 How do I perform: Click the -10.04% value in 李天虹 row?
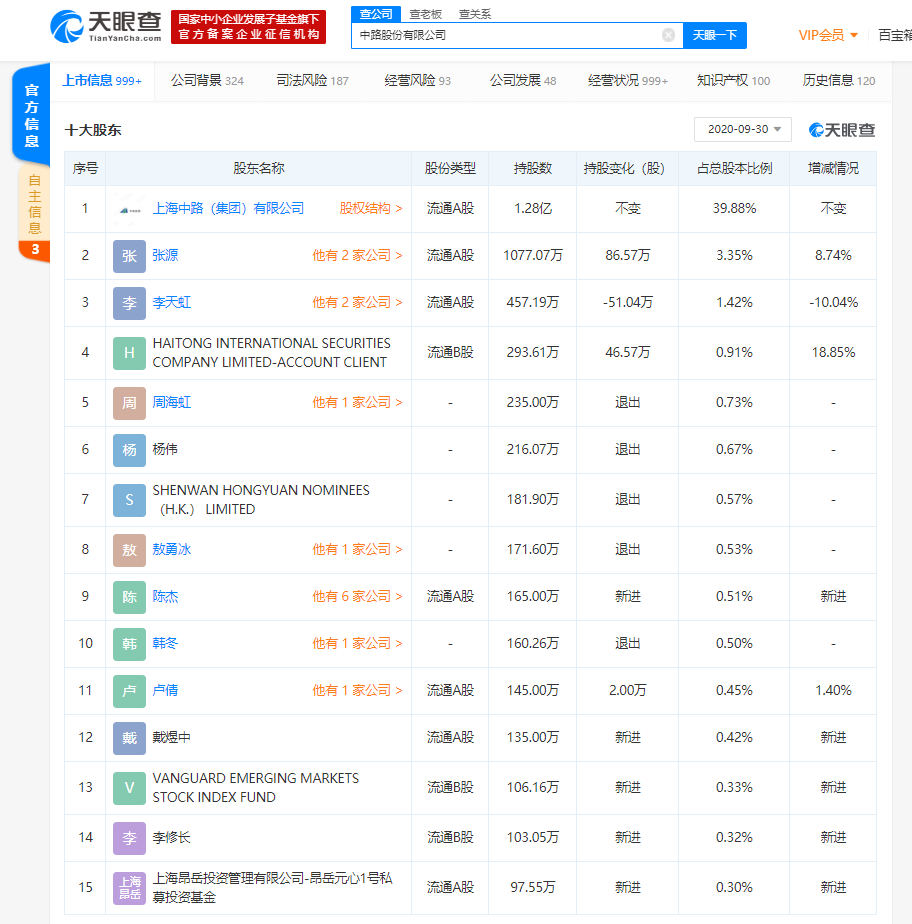[x=833, y=303]
